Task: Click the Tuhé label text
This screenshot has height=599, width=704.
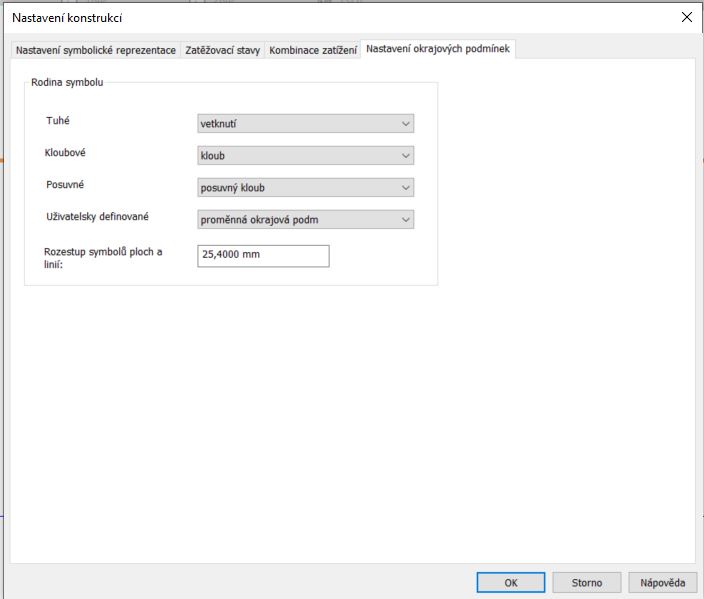Action: coord(58,121)
